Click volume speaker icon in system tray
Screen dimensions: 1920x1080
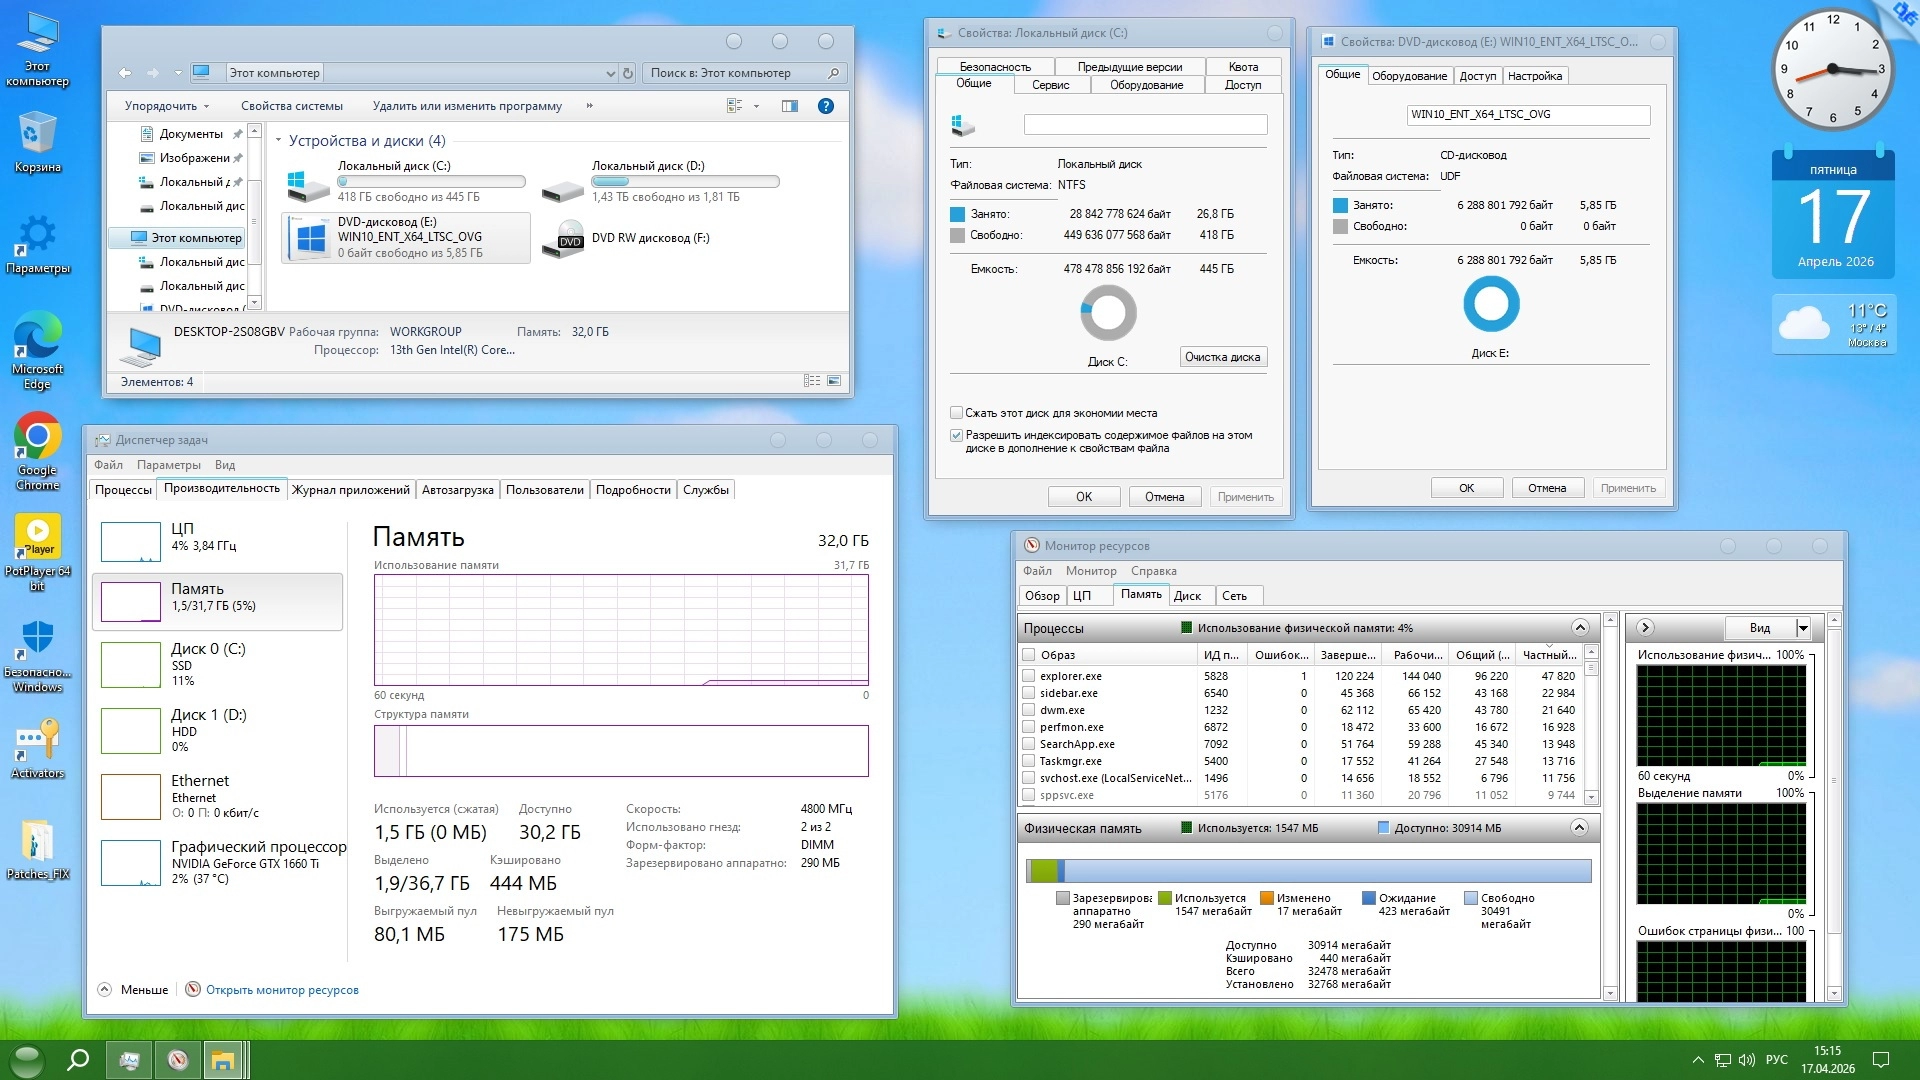1747,1060
